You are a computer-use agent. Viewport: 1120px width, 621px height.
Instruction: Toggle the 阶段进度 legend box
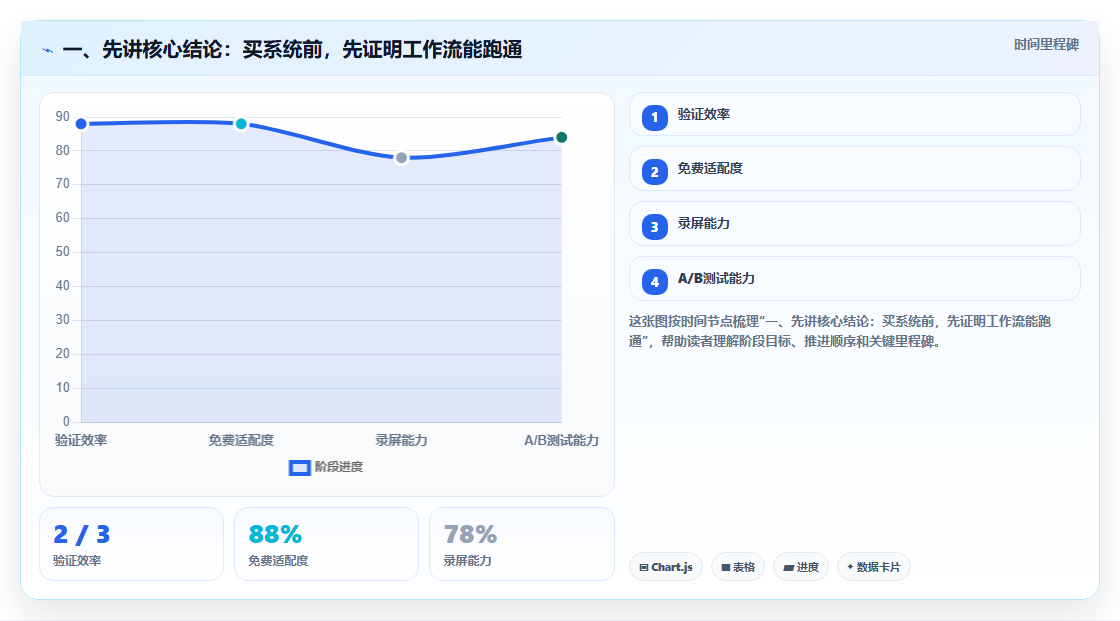tap(299, 468)
